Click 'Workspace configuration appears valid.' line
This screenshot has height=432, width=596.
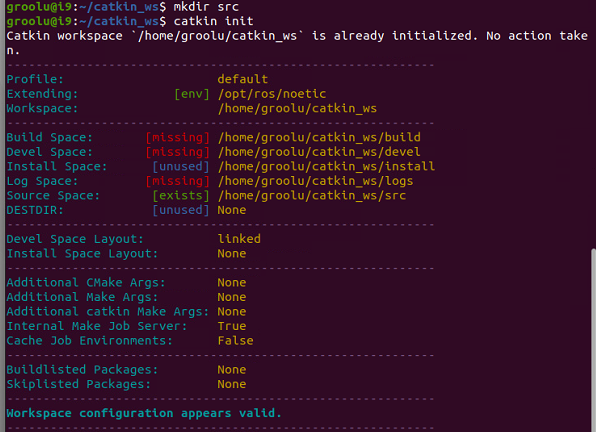click(x=144, y=413)
